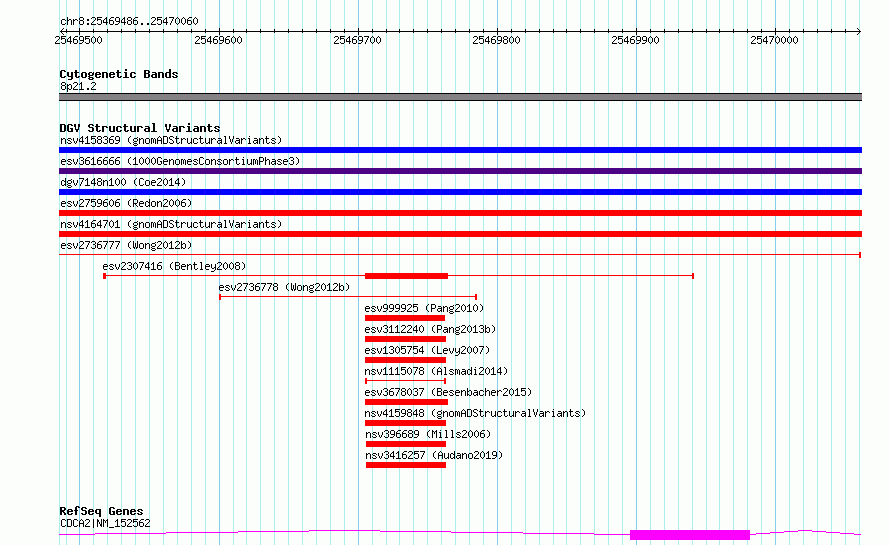
Task: Click ruler position 25469800
Action: point(497,40)
